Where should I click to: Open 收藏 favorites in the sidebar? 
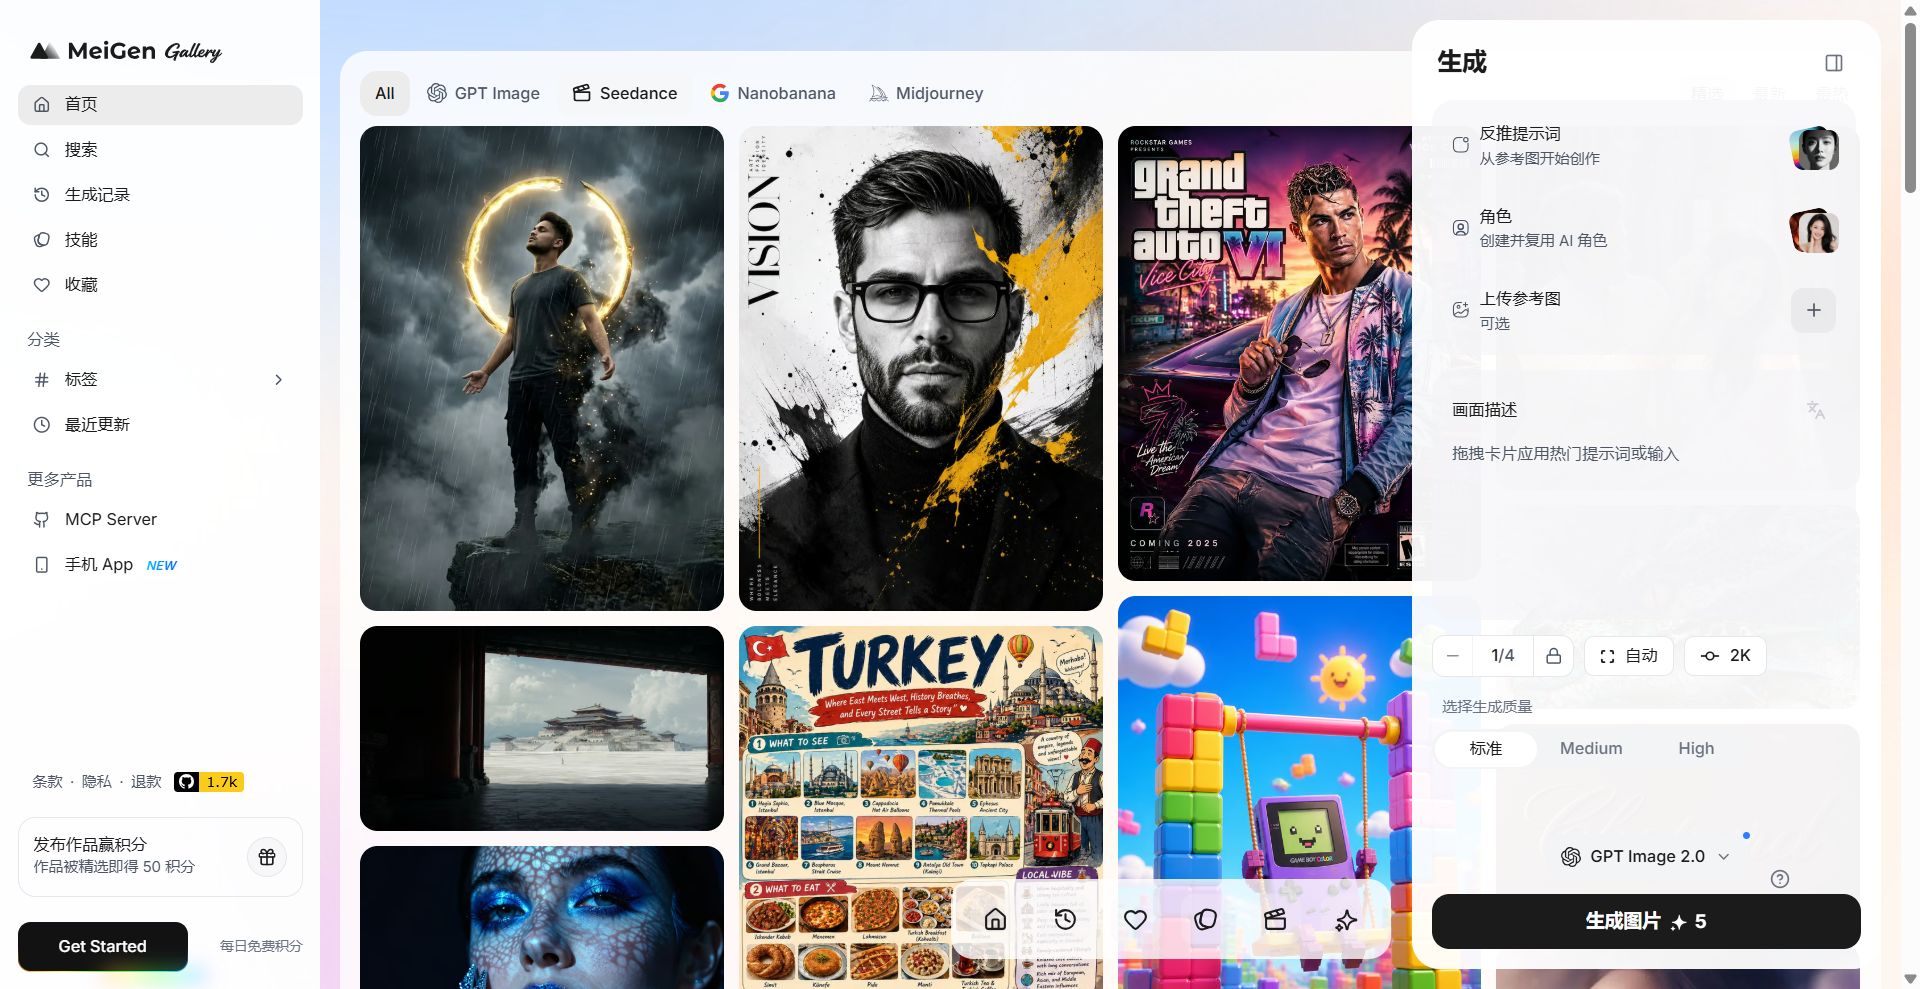click(160, 285)
